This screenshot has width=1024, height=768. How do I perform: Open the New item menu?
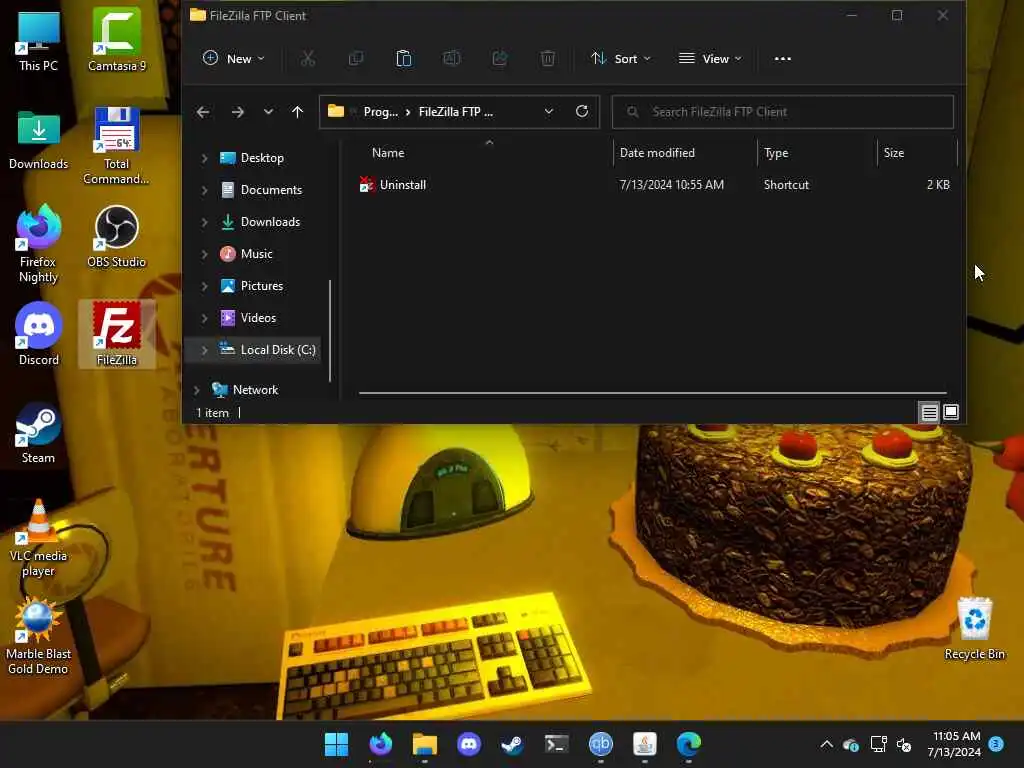(x=233, y=59)
